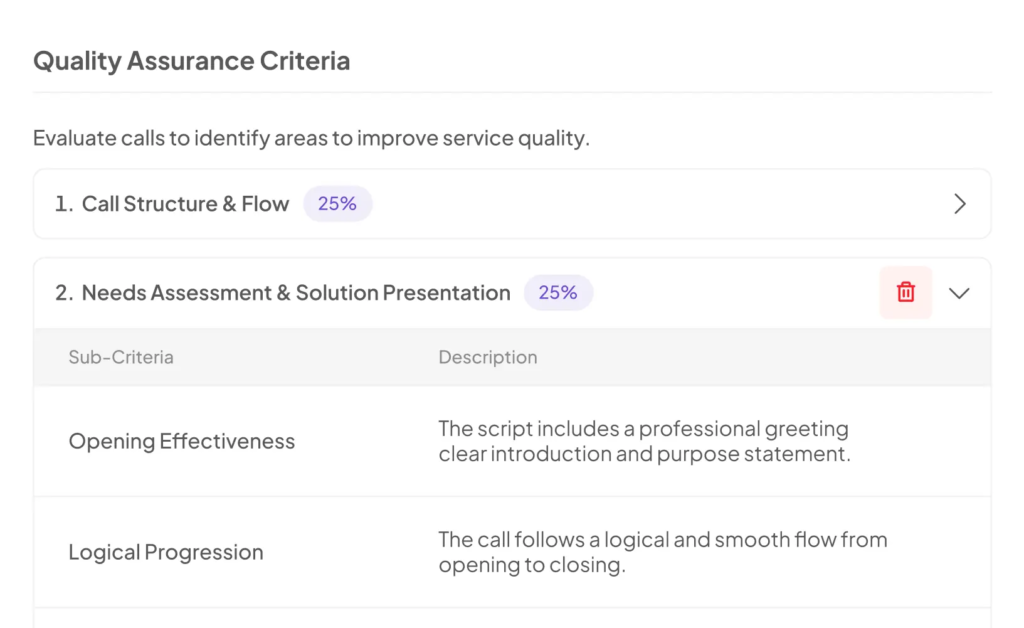Edit the professional greeting description text
1024x628 pixels.
645,441
